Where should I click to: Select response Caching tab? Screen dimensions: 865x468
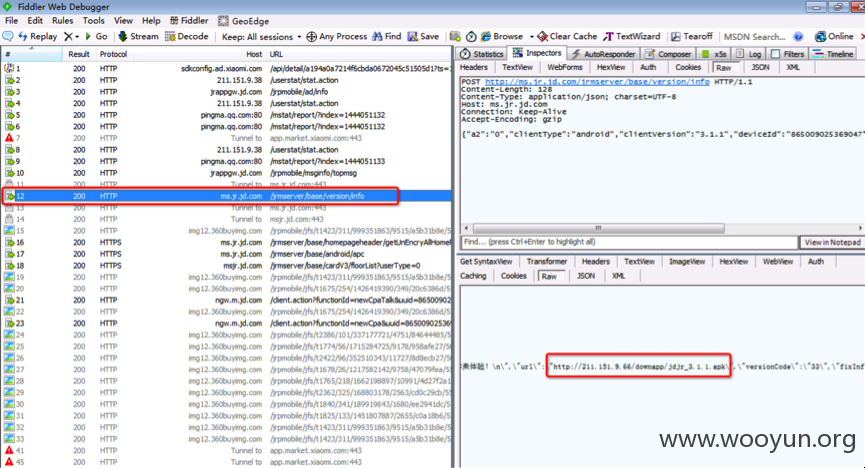click(473, 276)
